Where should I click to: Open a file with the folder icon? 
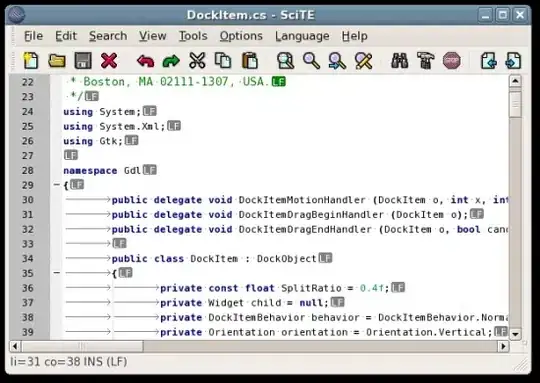pyautogui.click(x=57, y=61)
